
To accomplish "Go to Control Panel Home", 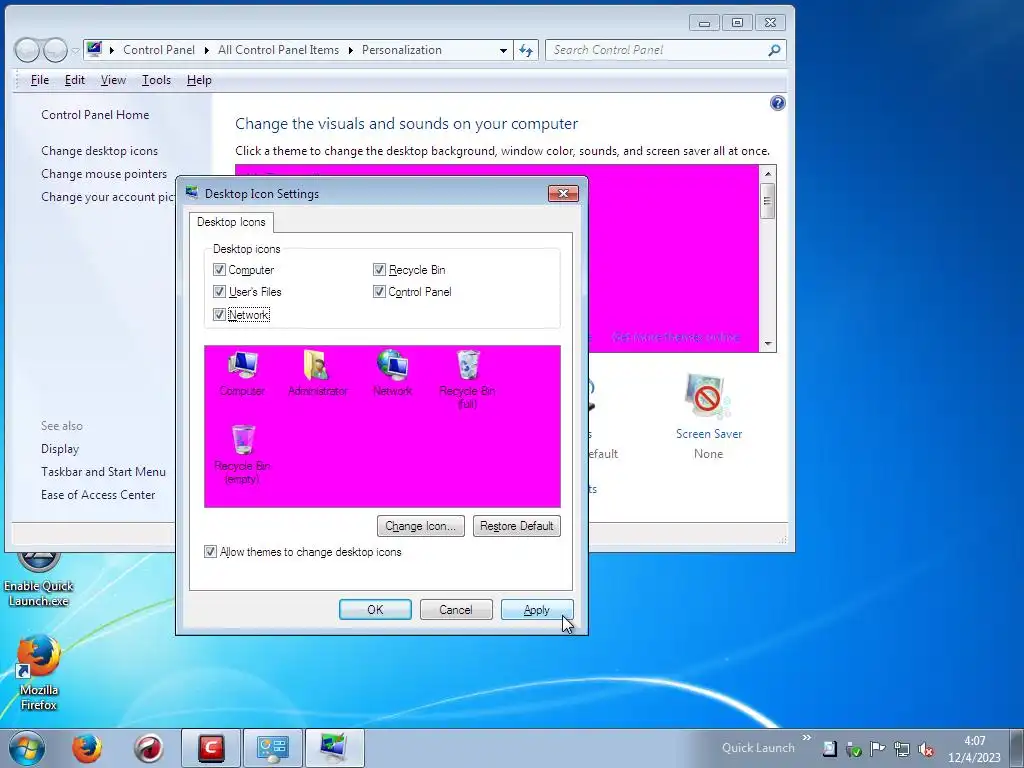I will pos(95,115).
